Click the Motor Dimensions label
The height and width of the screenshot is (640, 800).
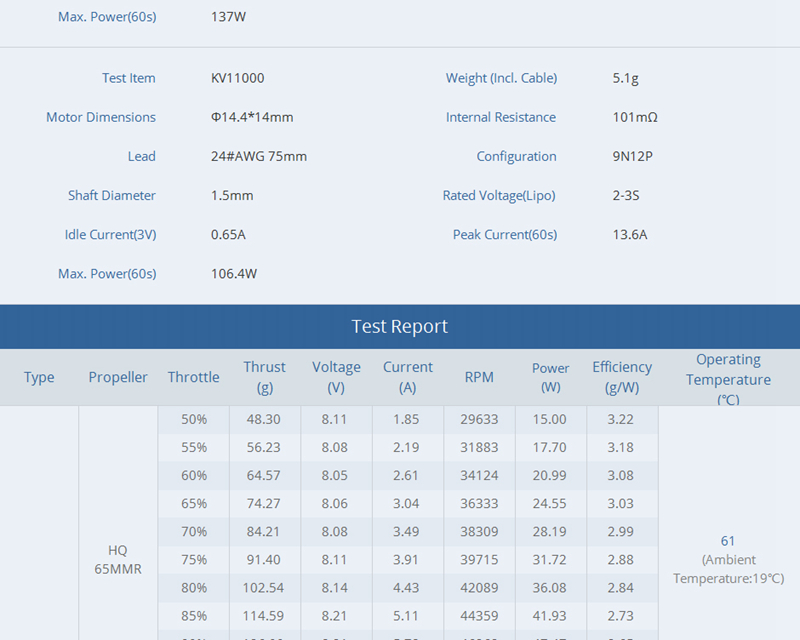point(101,117)
